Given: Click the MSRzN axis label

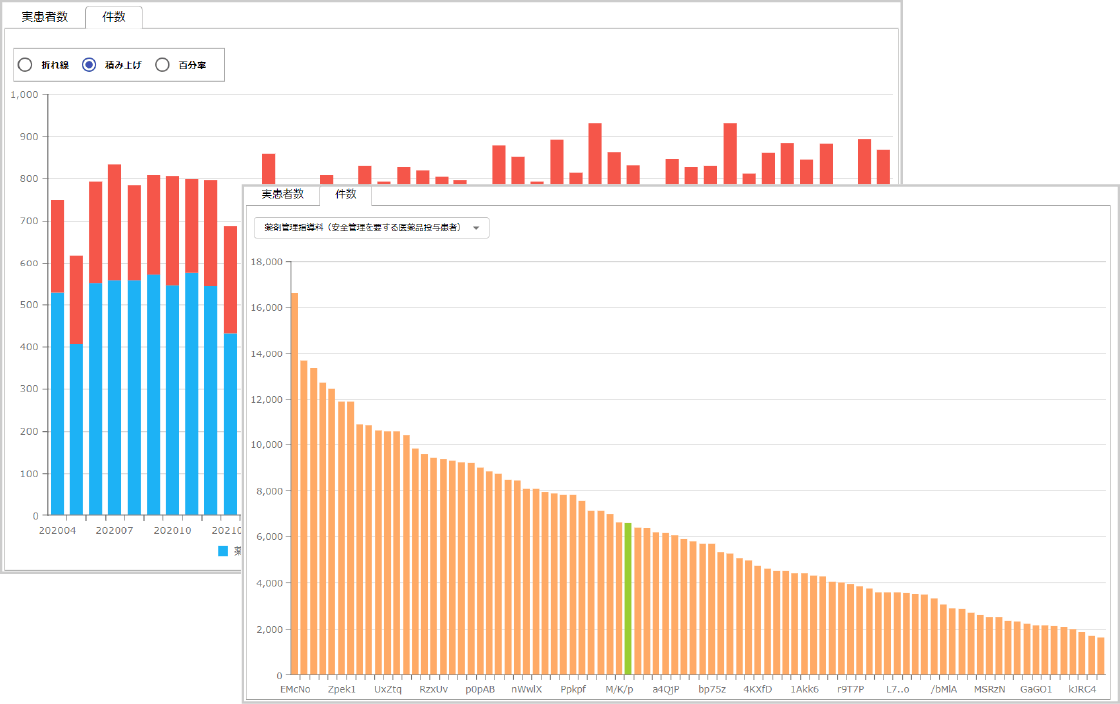Looking at the screenshot, I should click(989, 690).
